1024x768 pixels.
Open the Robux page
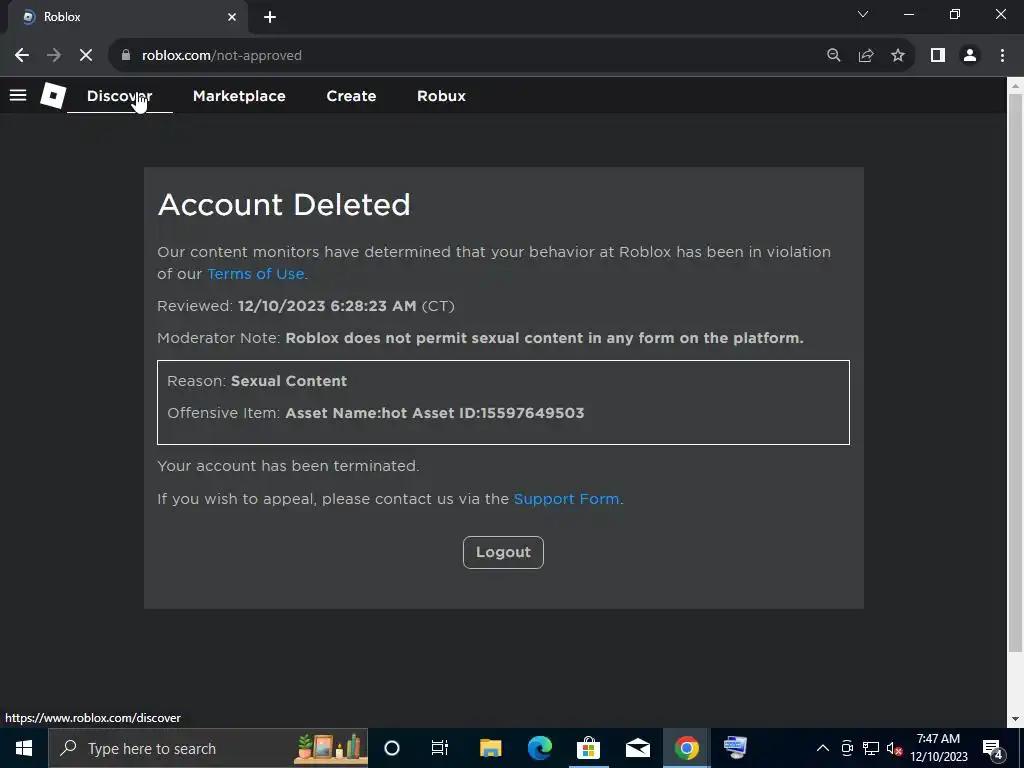tap(441, 96)
